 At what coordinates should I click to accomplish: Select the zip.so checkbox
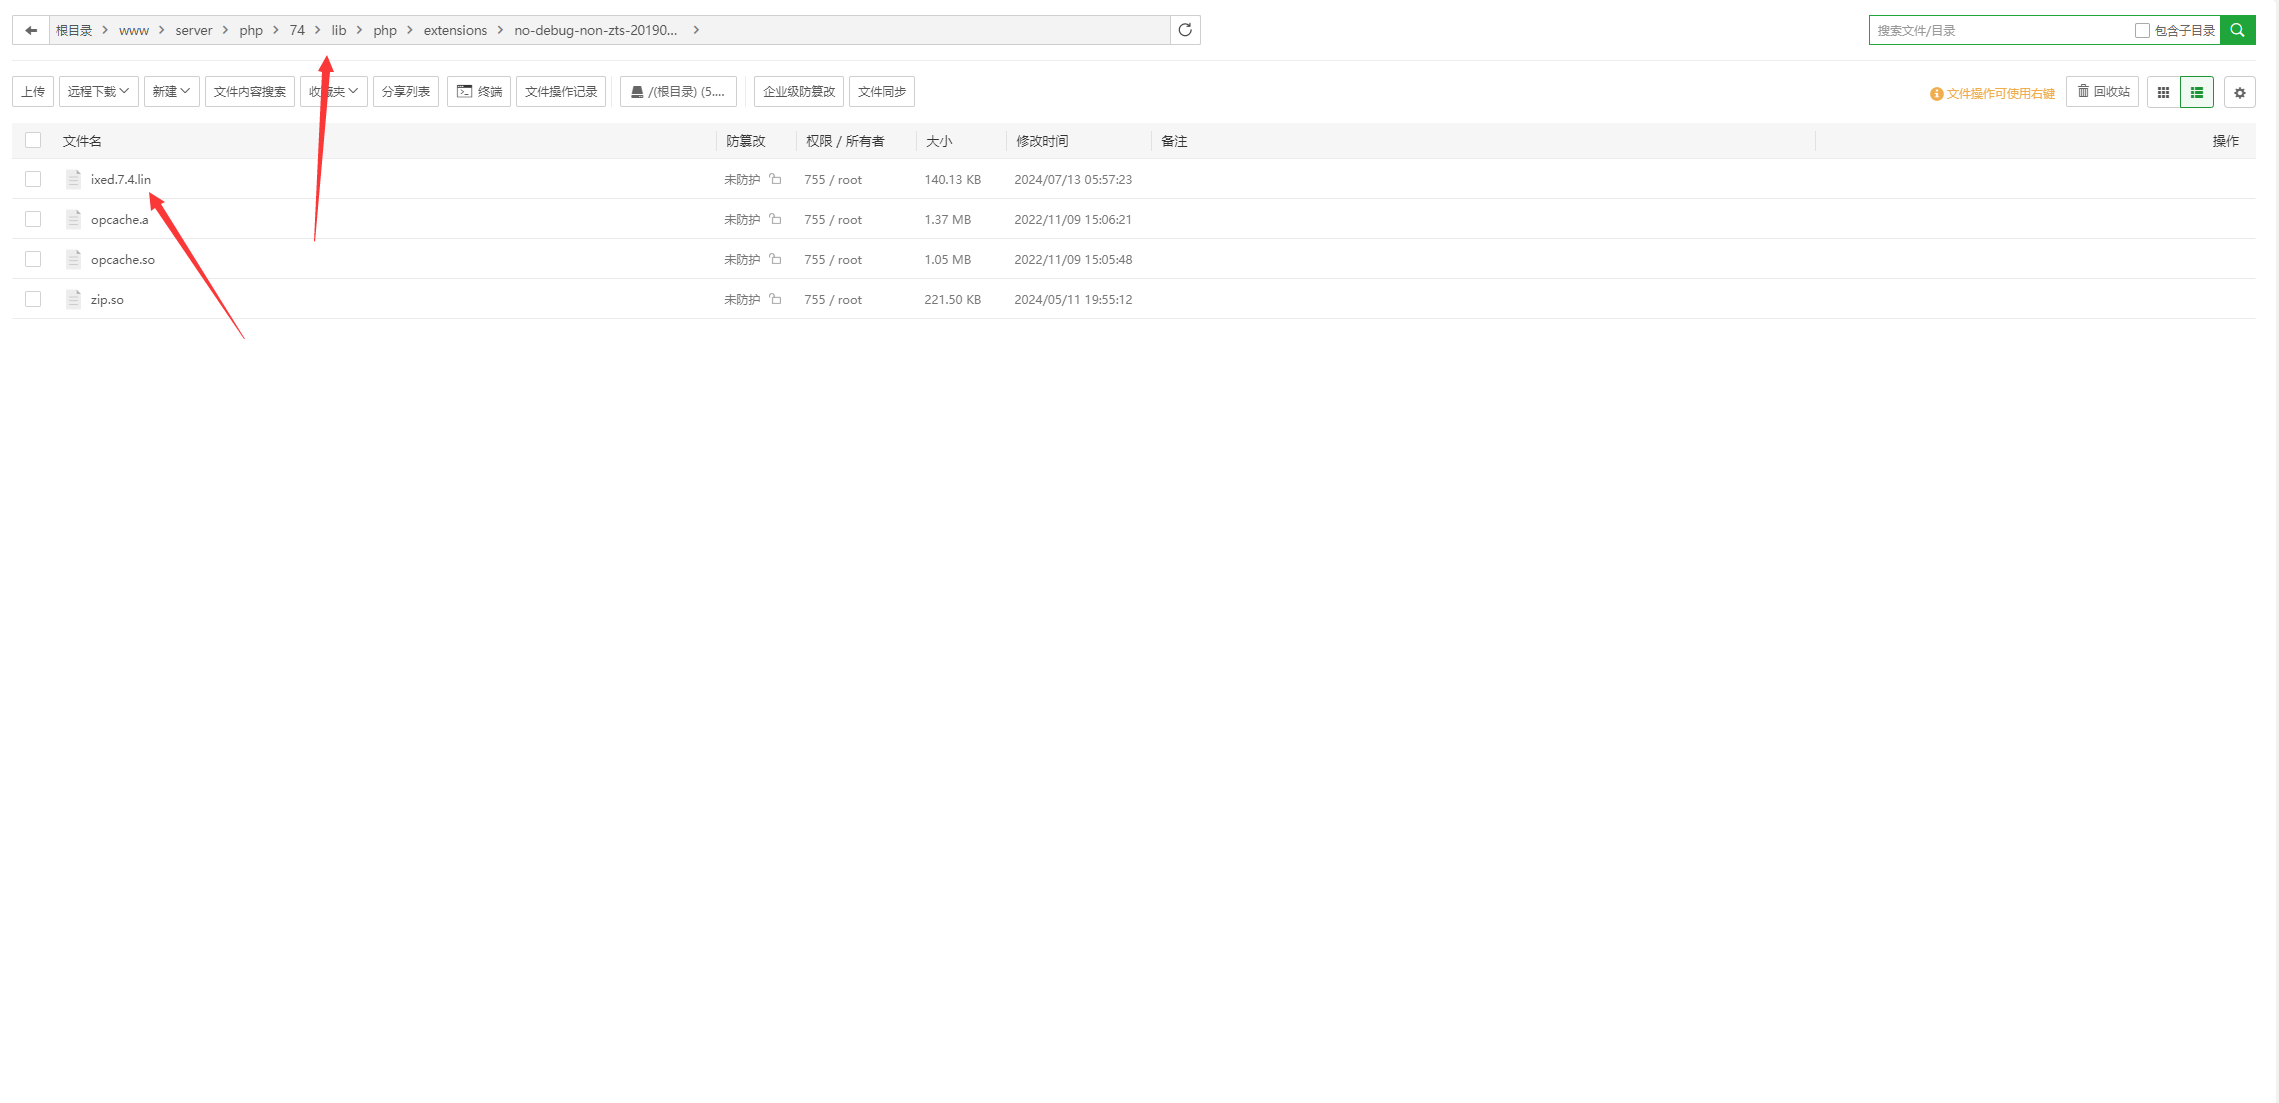[x=33, y=299]
